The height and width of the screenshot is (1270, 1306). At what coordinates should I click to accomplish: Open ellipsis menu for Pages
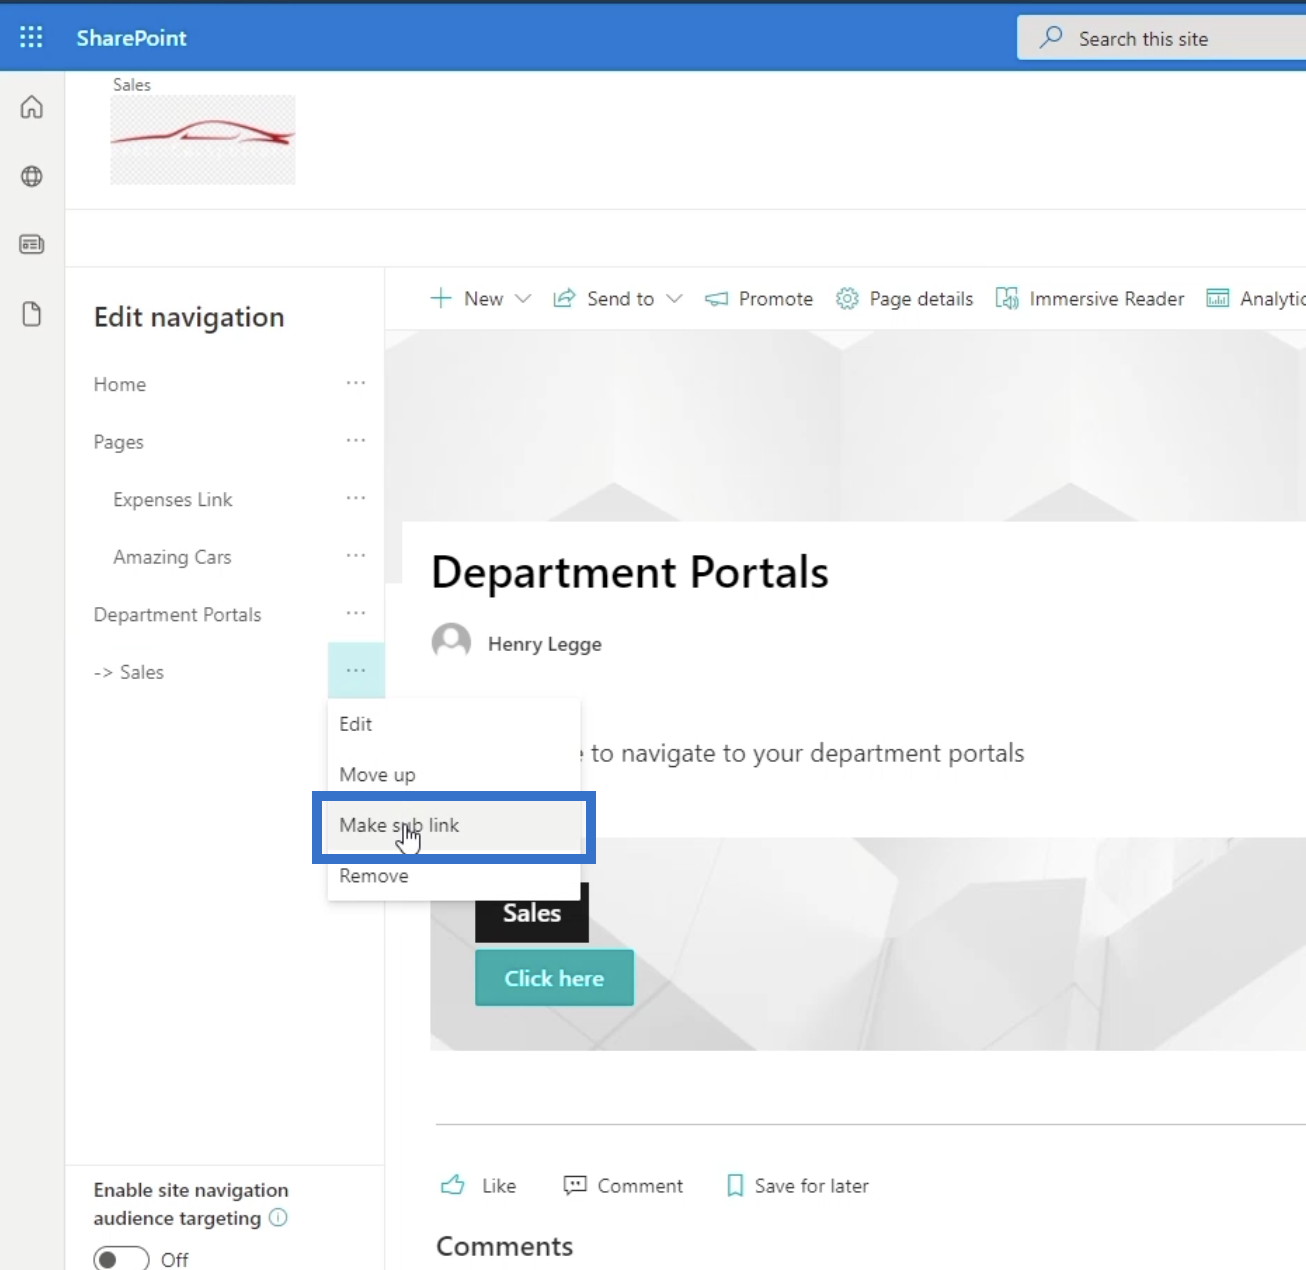click(356, 440)
